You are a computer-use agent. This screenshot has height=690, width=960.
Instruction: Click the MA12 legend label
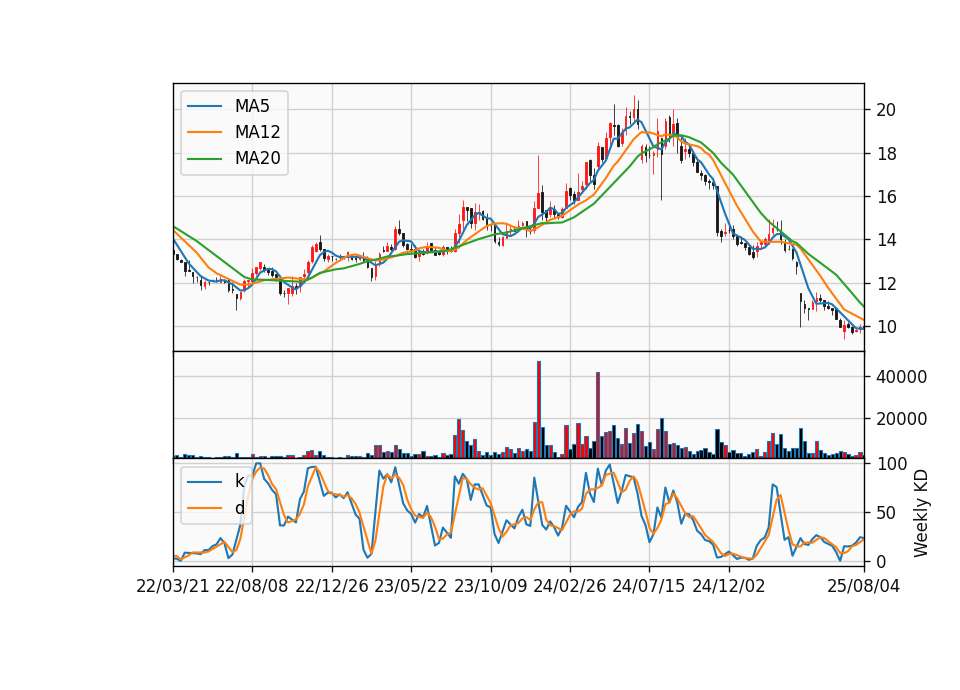click(257, 132)
